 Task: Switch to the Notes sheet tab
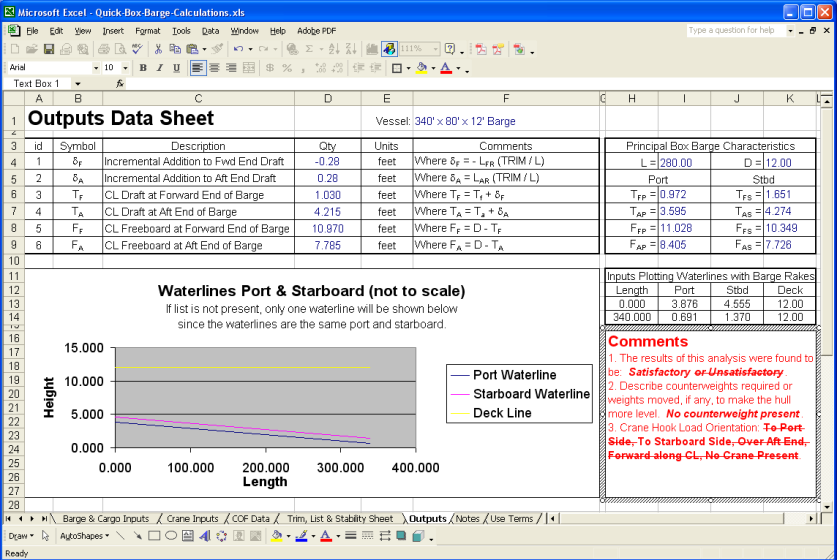coord(466,519)
